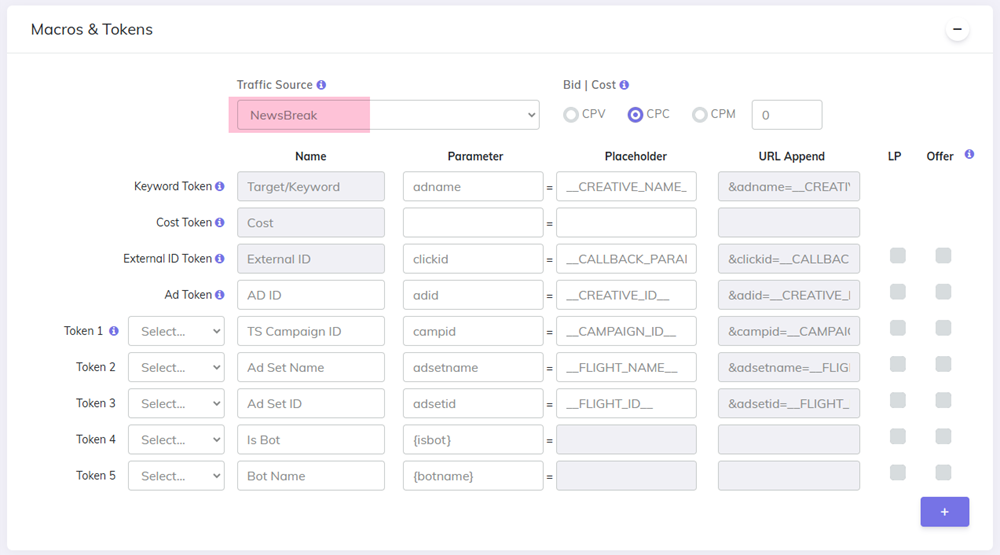Check Offer box in Ad Token row
1000x555 pixels.
pos(943,292)
